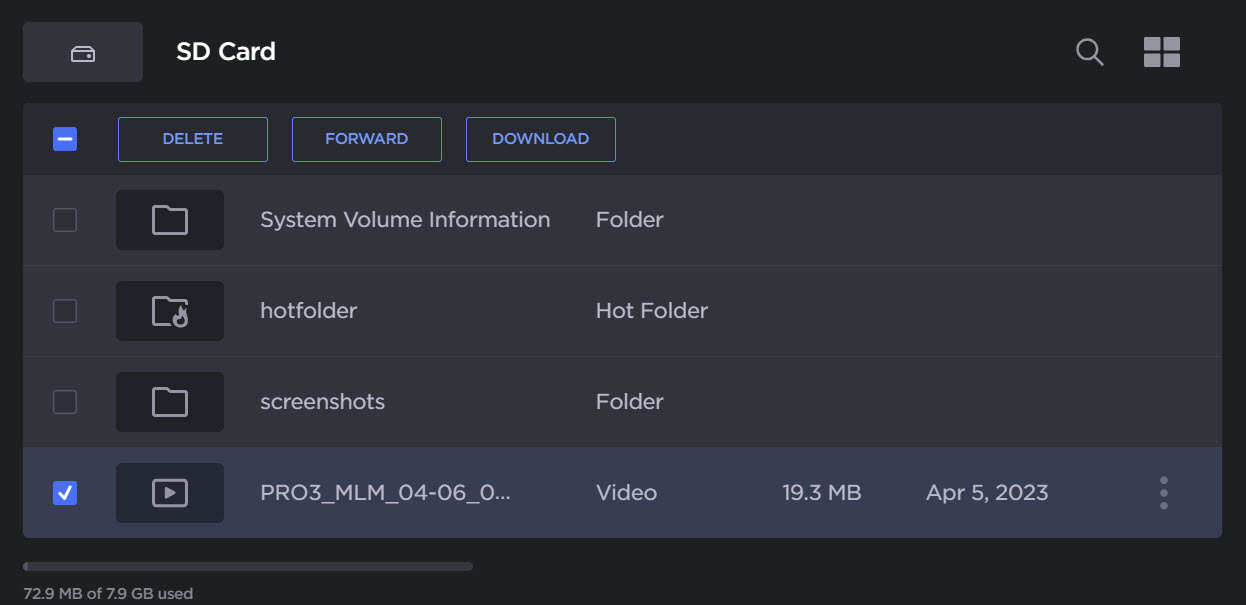Check the System Volume Information checkbox

[65, 220]
